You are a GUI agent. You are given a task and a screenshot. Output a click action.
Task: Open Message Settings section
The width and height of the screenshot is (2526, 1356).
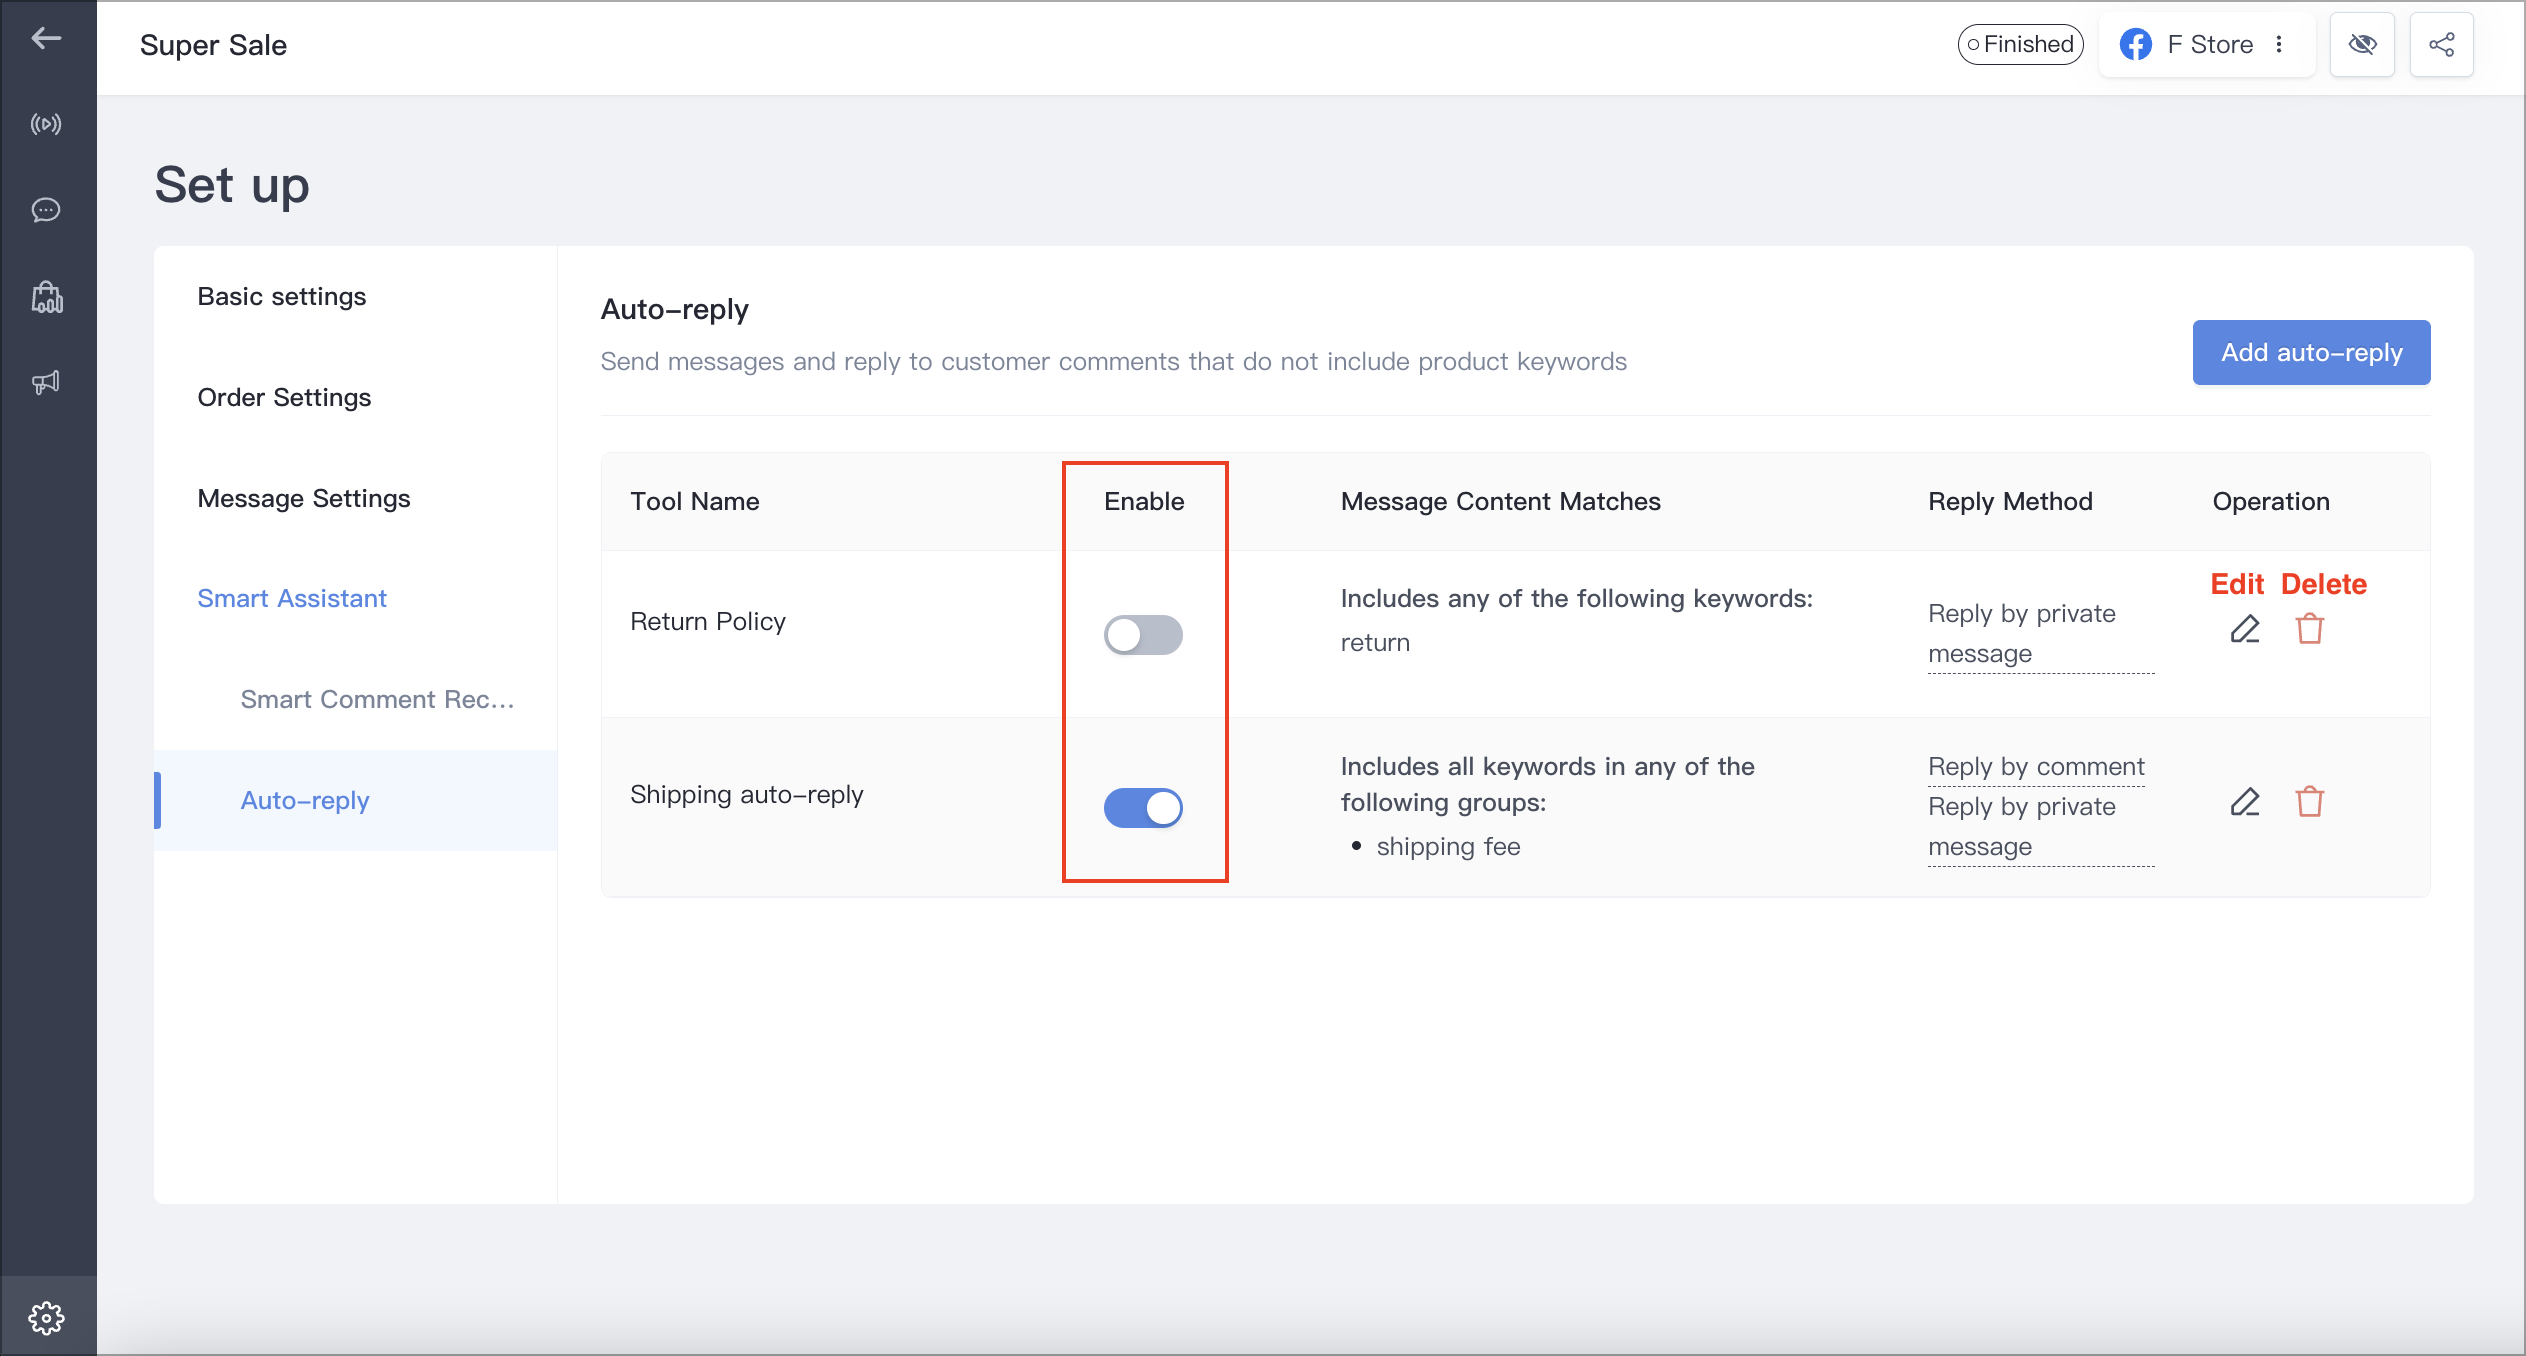pos(304,499)
